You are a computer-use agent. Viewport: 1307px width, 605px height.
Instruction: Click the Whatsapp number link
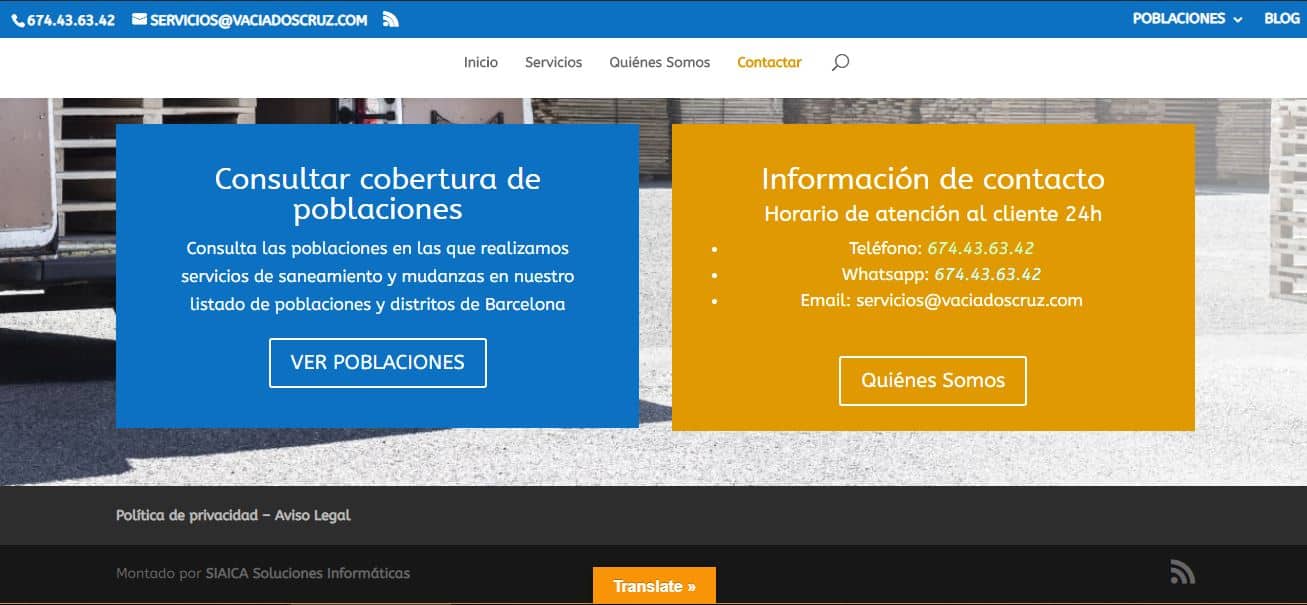coord(987,274)
